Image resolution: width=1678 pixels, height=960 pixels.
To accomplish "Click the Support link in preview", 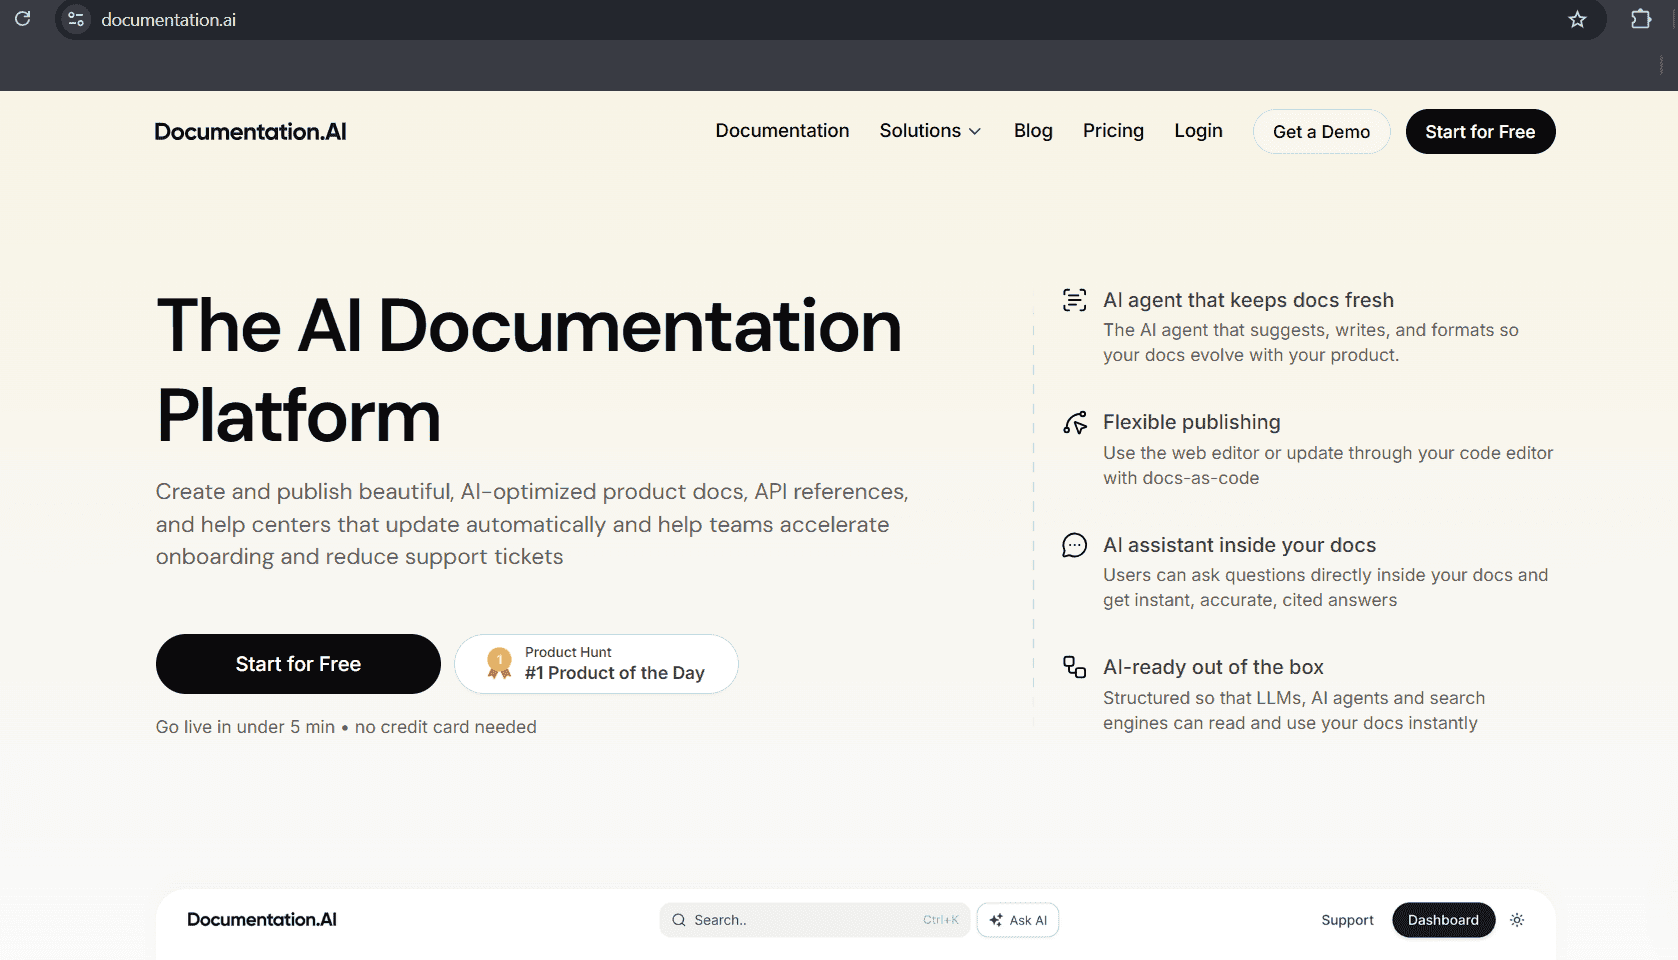I will coord(1347,920).
